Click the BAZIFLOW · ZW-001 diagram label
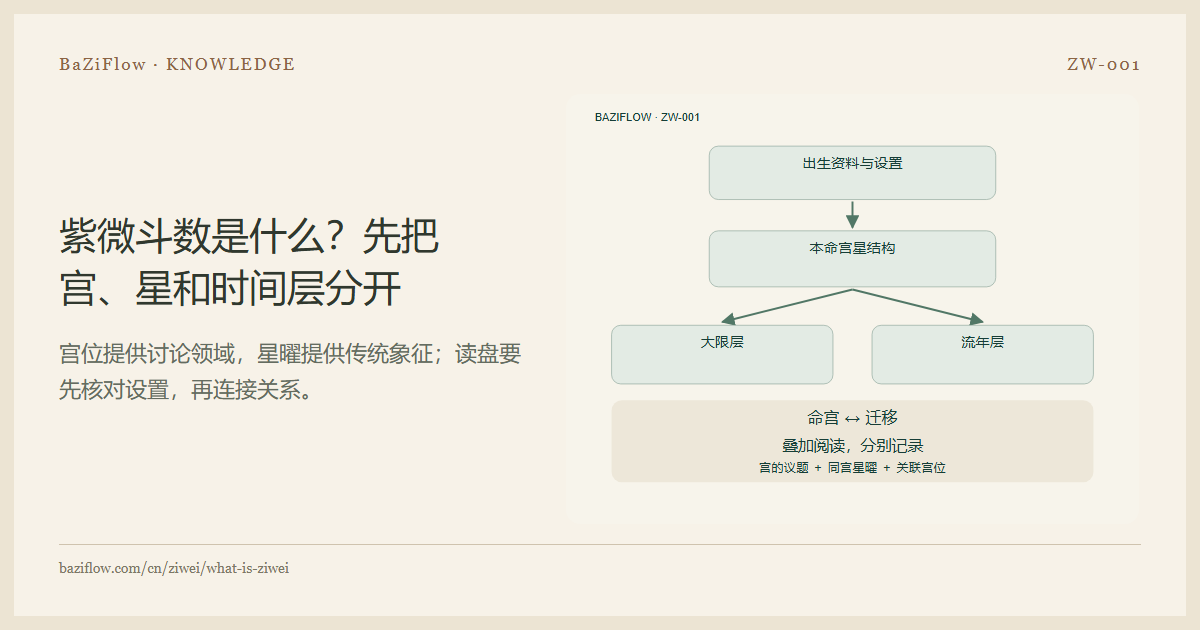The image size is (1200, 630). (x=647, y=117)
